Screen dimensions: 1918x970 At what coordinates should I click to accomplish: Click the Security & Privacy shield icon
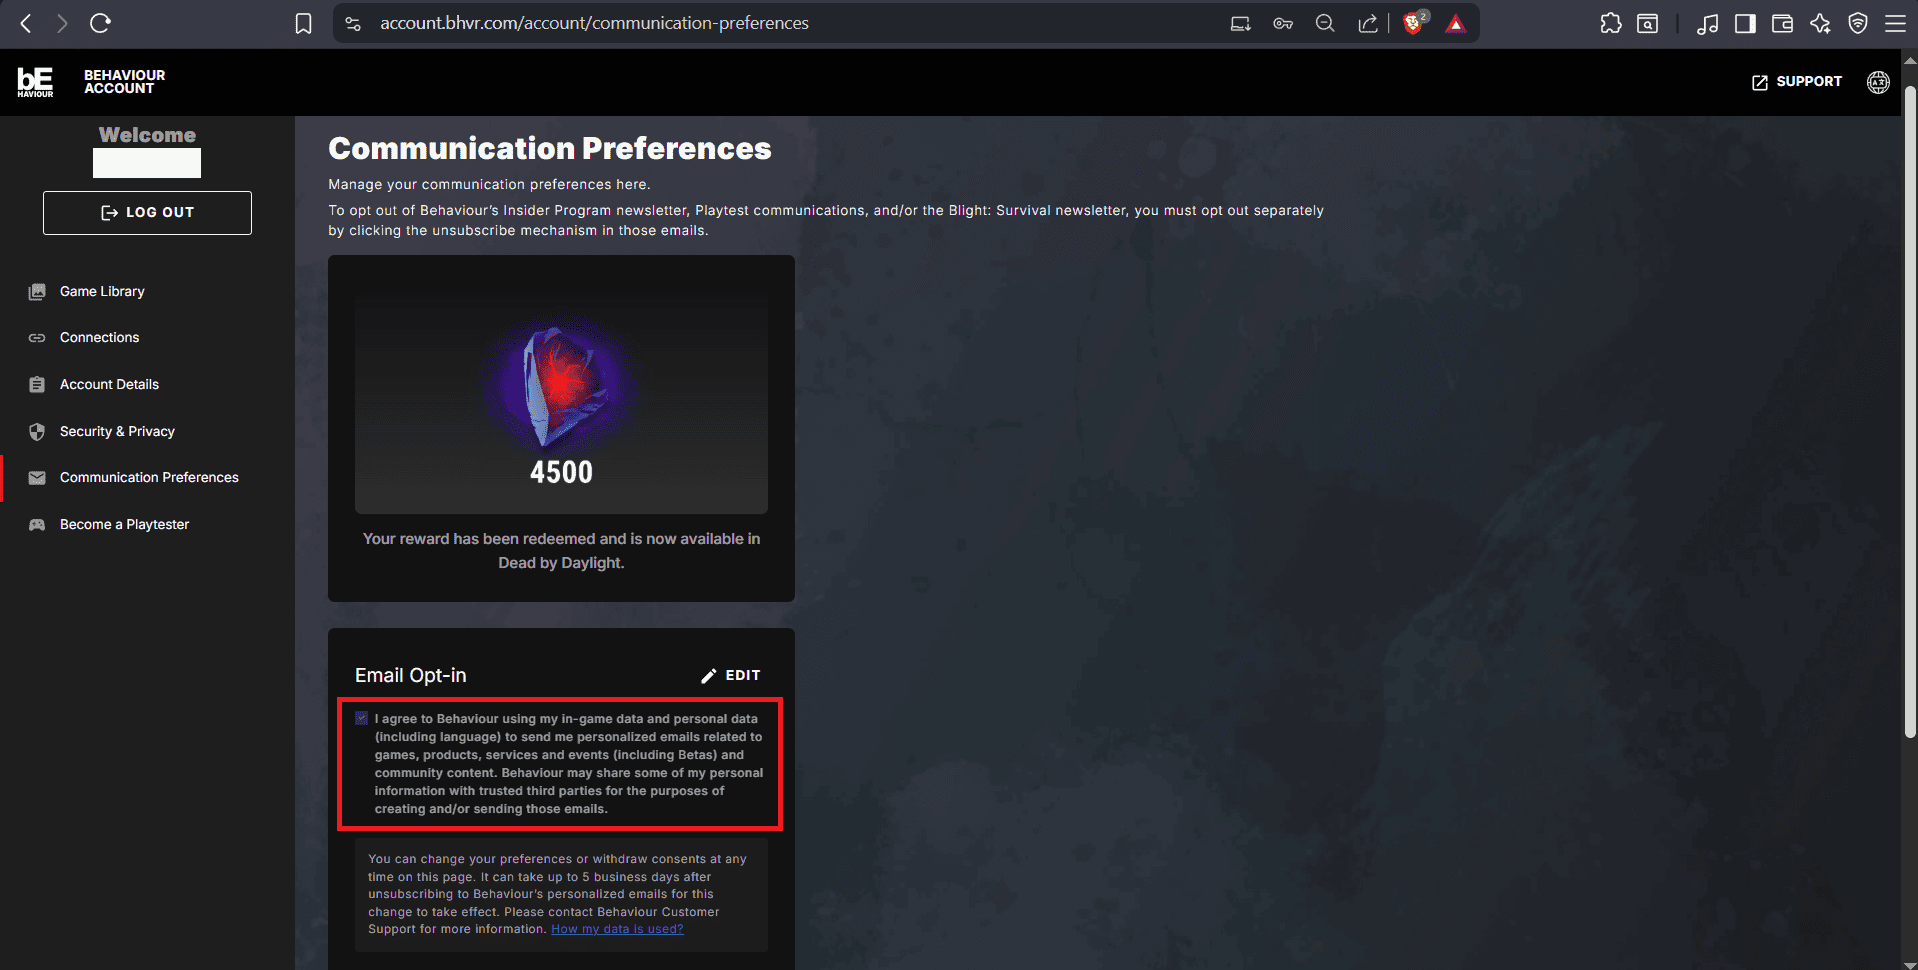(x=37, y=432)
